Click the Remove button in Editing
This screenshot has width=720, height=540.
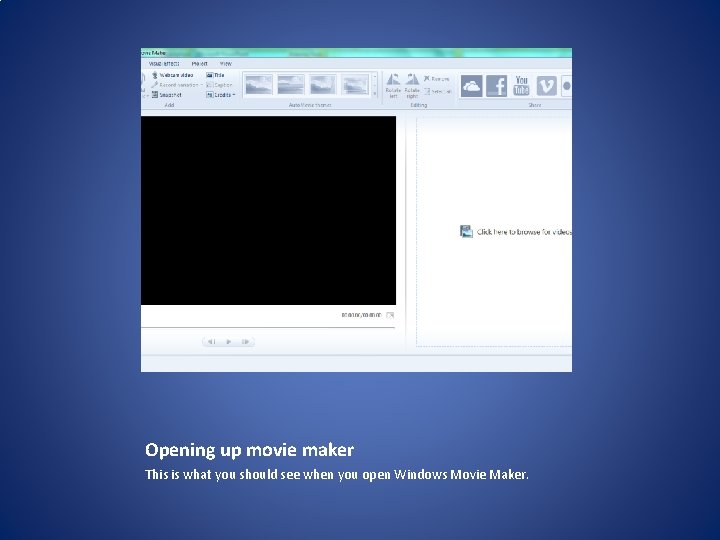pos(437,79)
